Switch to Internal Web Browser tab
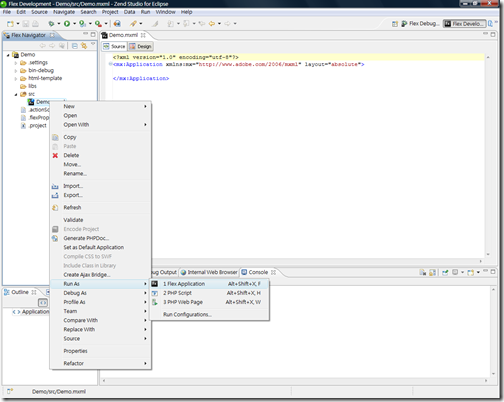This screenshot has width=504, height=402. (x=209, y=272)
